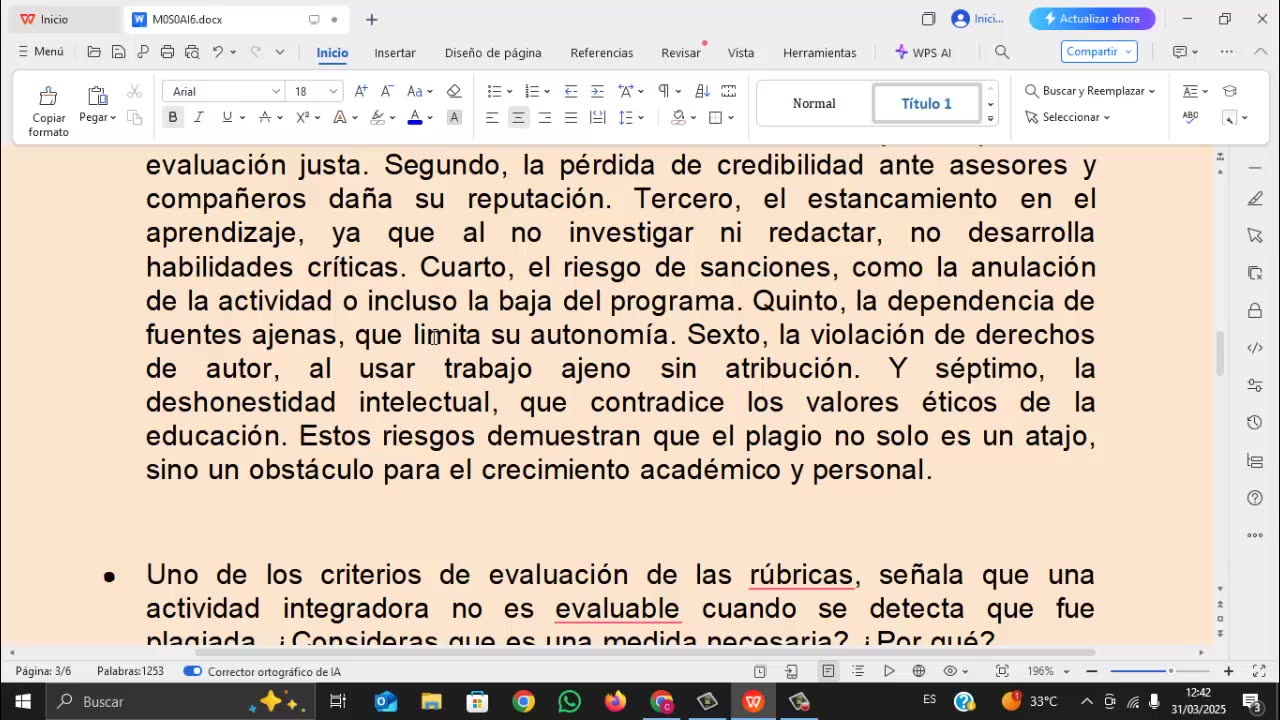Toggle the Corrector ortográfico de IA switch
Viewport: 1280px width, 720px height.
pyautogui.click(x=193, y=671)
